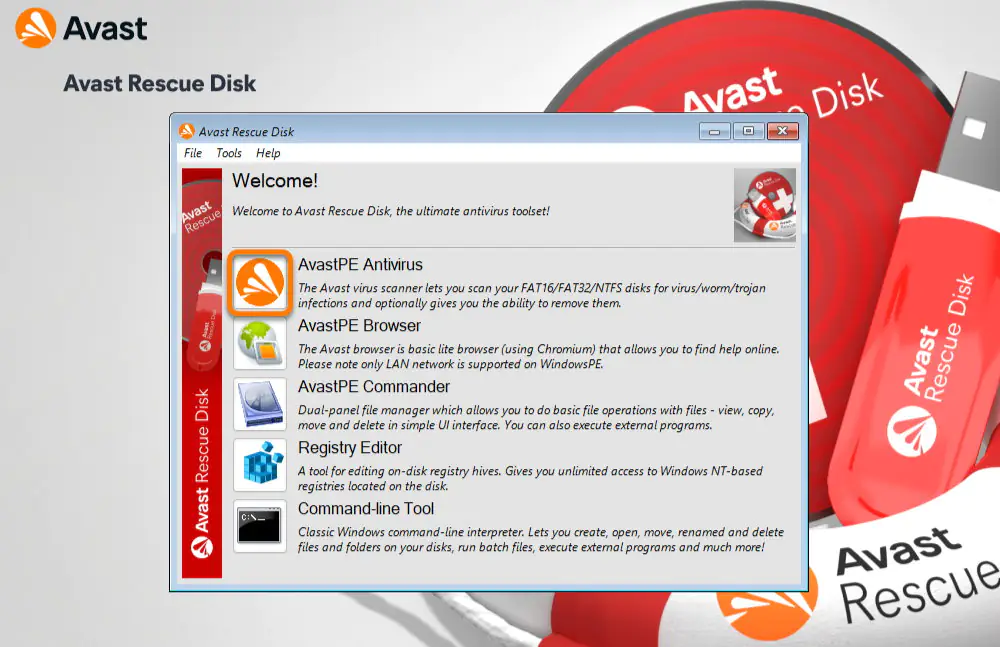This screenshot has height=647, width=1000.
Task: Choose the "Command-line Tool" heading label
Action: (366, 509)
